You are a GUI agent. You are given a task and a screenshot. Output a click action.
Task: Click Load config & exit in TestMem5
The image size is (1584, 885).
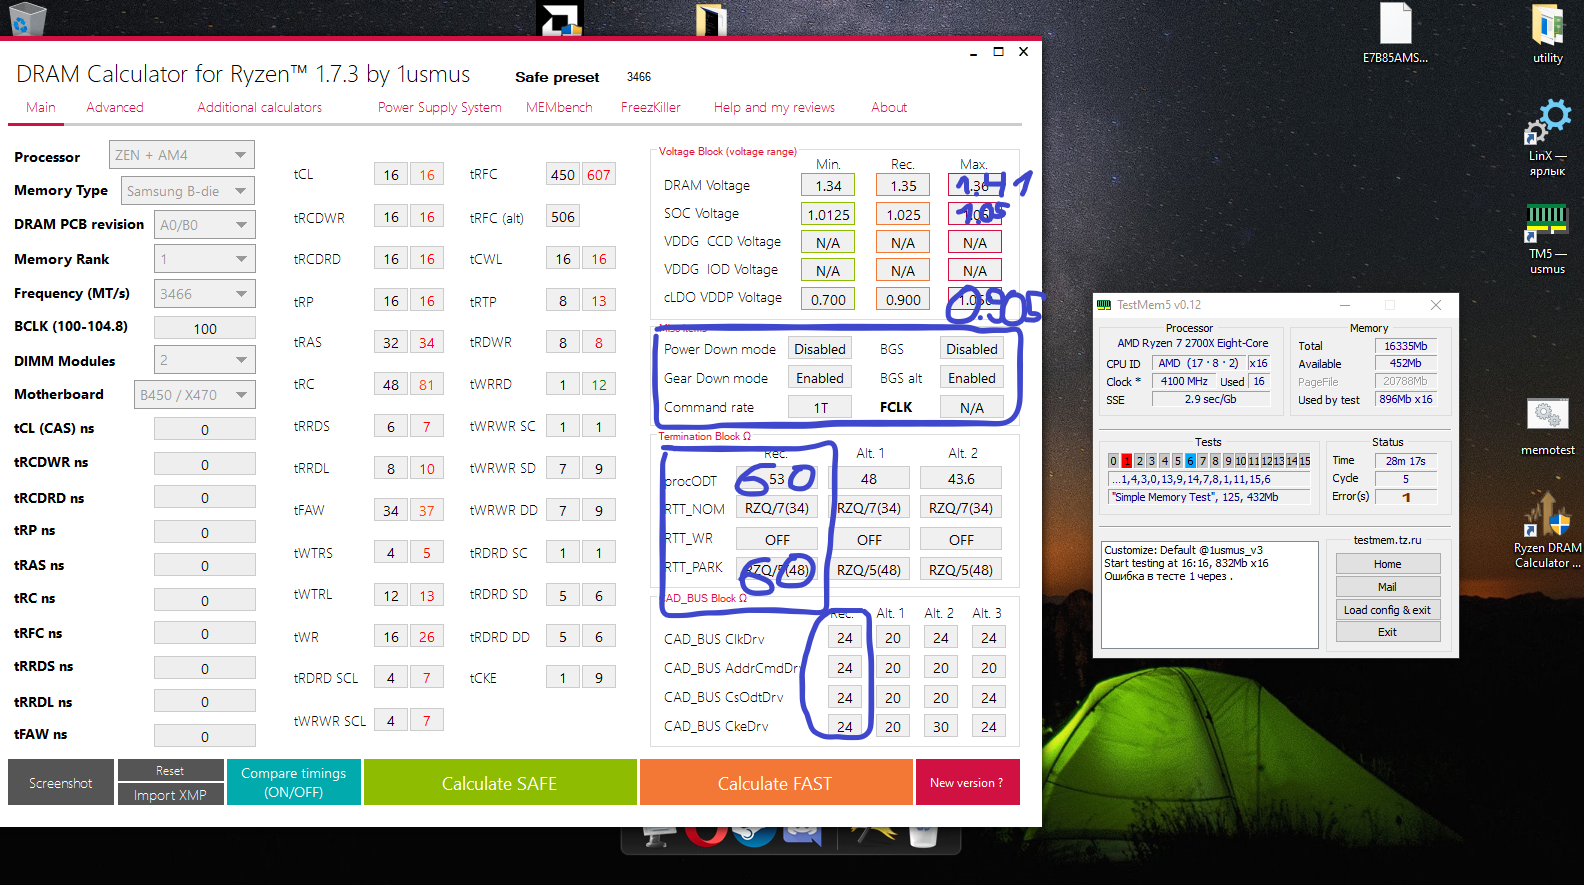(x=1388, y=610)
